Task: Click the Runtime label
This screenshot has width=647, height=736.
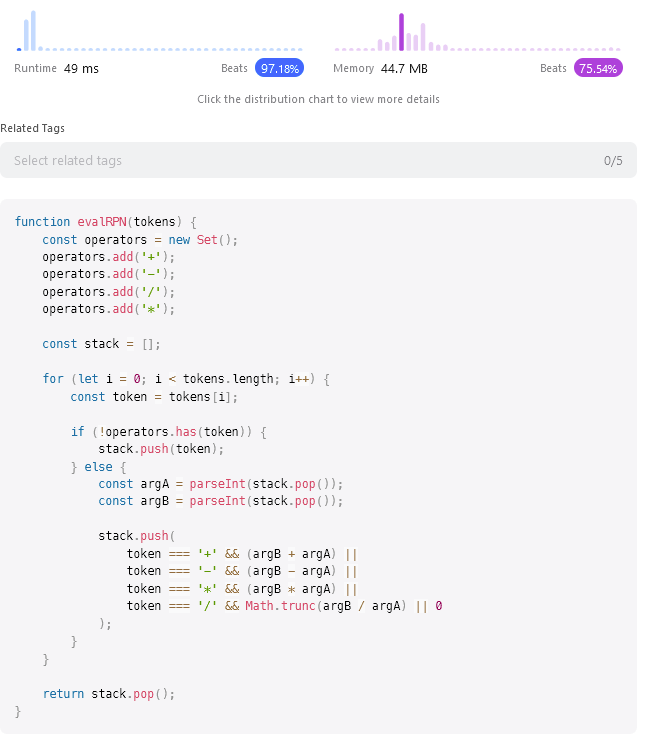Action: 35,69
